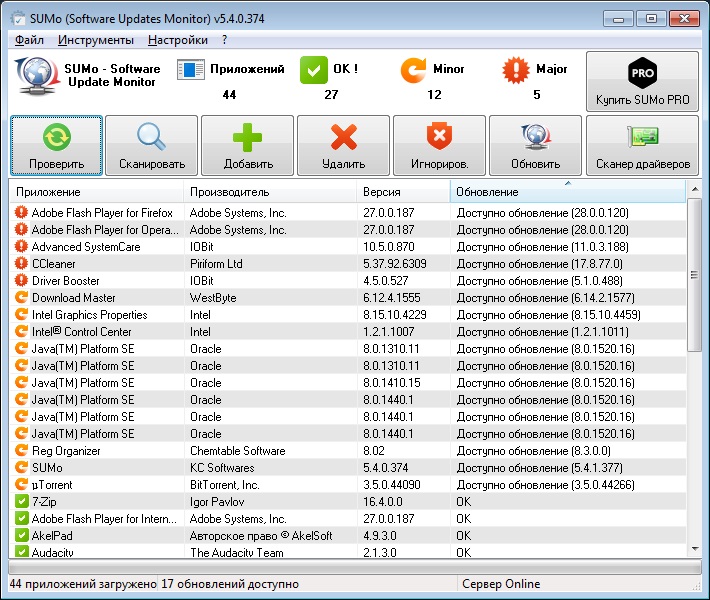Viewport: 710px width, 600px height.
Task: Select Chemtable Software cell
Action: point(237,451)
